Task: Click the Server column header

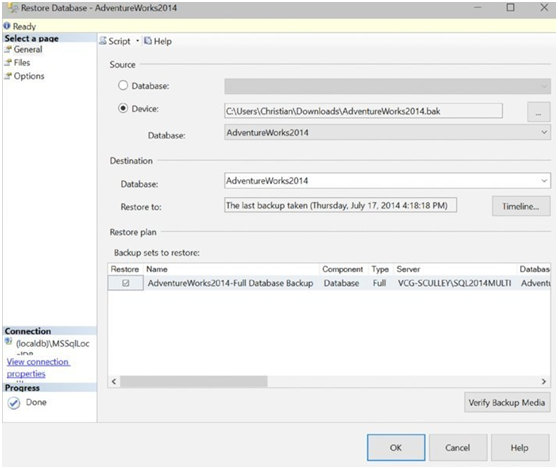Action: tap(455, 269)
